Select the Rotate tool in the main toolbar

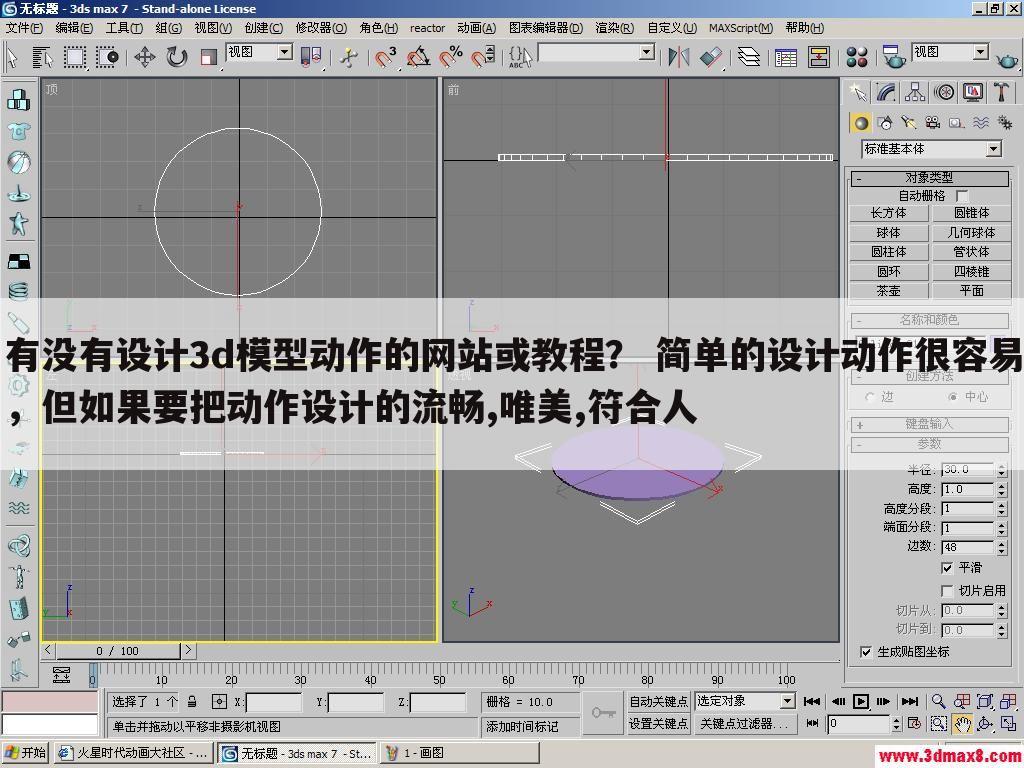point(175,57)
